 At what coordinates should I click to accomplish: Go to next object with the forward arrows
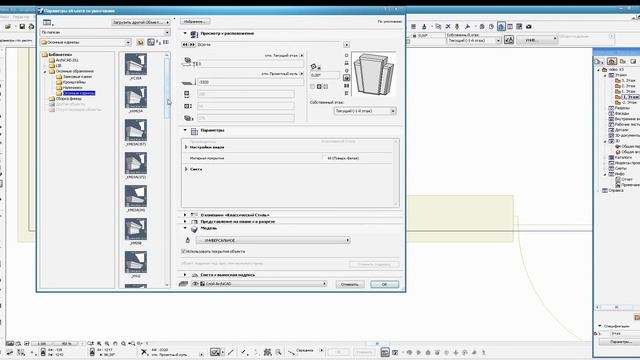(192, 44)
